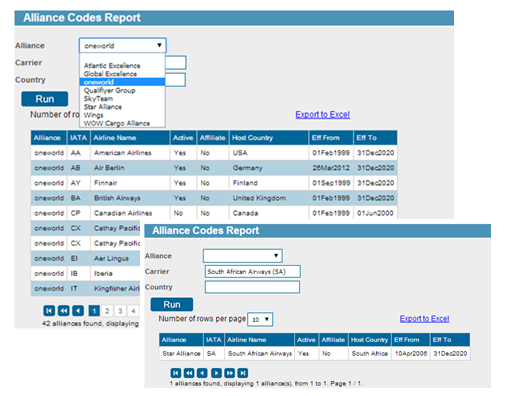The image size is (506, 396).
Task: Select Canadian Airlines cell
Action: (x=130, y=213)
